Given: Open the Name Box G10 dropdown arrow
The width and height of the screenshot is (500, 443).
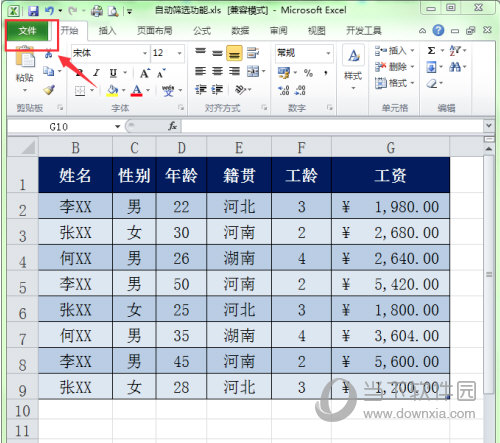Looking at the screenshot, I should [x=117, y=126].
